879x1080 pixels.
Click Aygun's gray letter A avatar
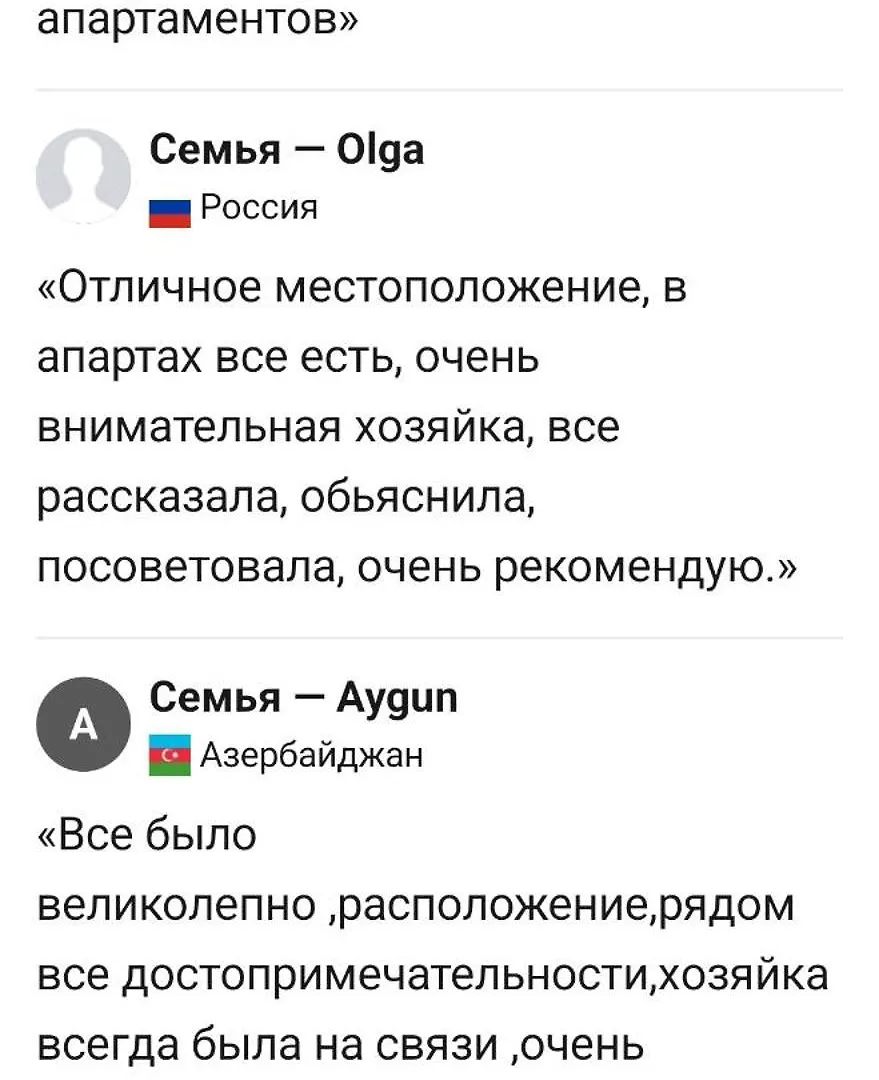point(83,724)
